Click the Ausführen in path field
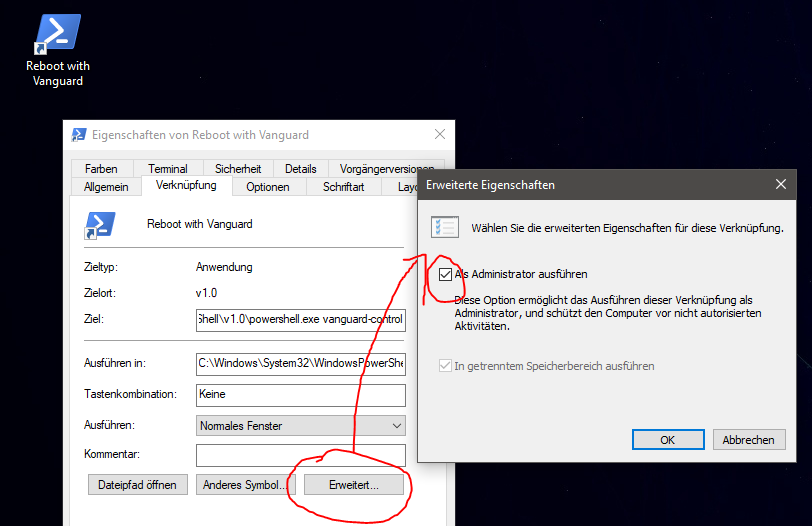Screen dimensions: 812x526 tap(300, 363)
